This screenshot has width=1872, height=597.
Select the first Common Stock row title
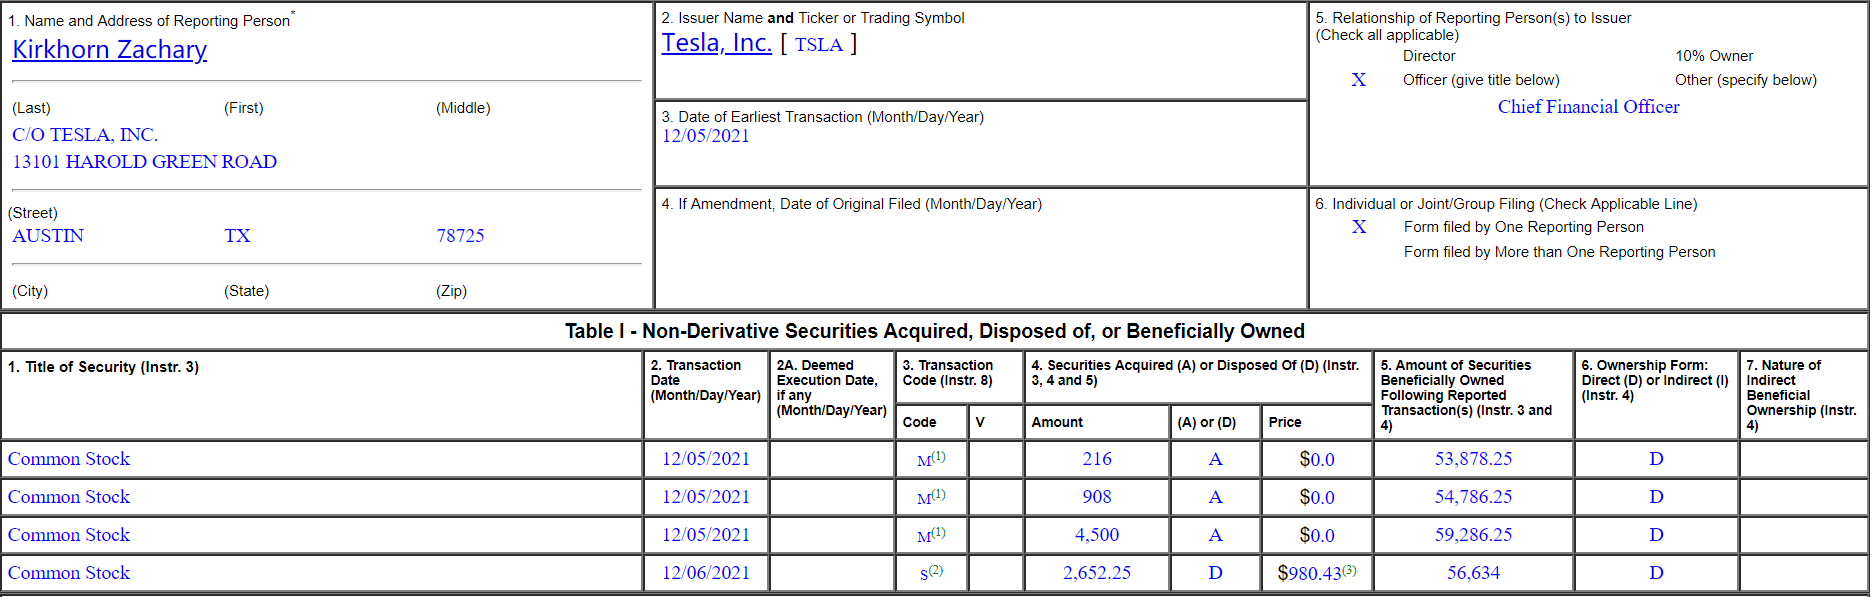[69, 459]
